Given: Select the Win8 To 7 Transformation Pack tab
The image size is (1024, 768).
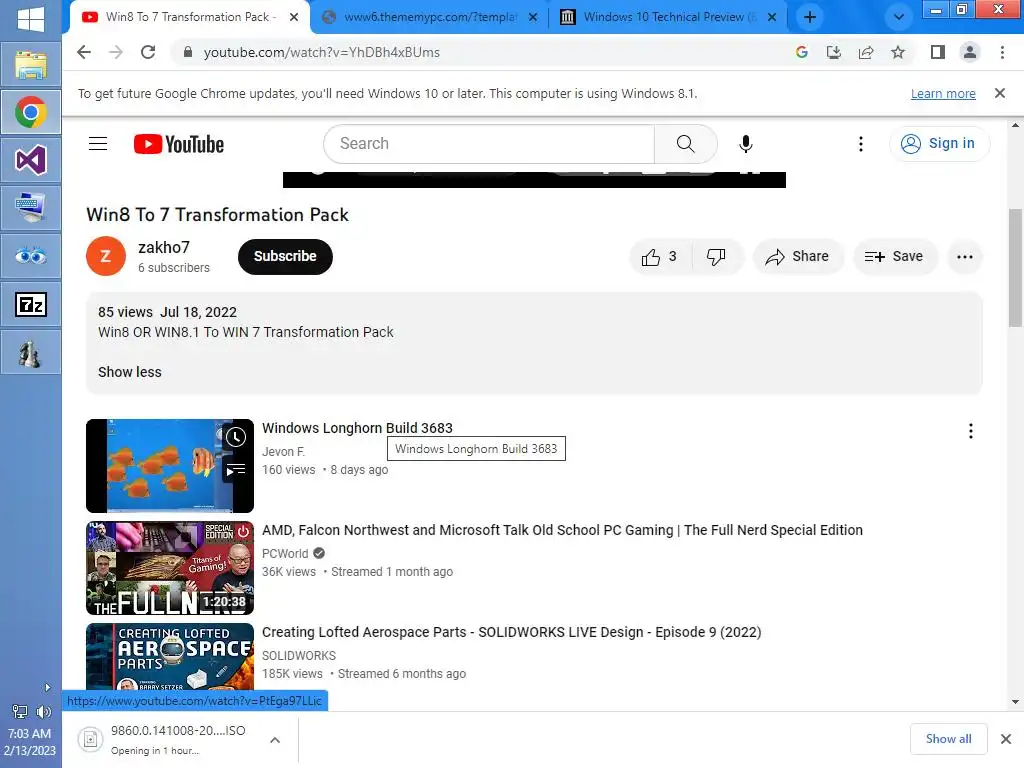Looking at the screenshot, I should tap(190, 17).
